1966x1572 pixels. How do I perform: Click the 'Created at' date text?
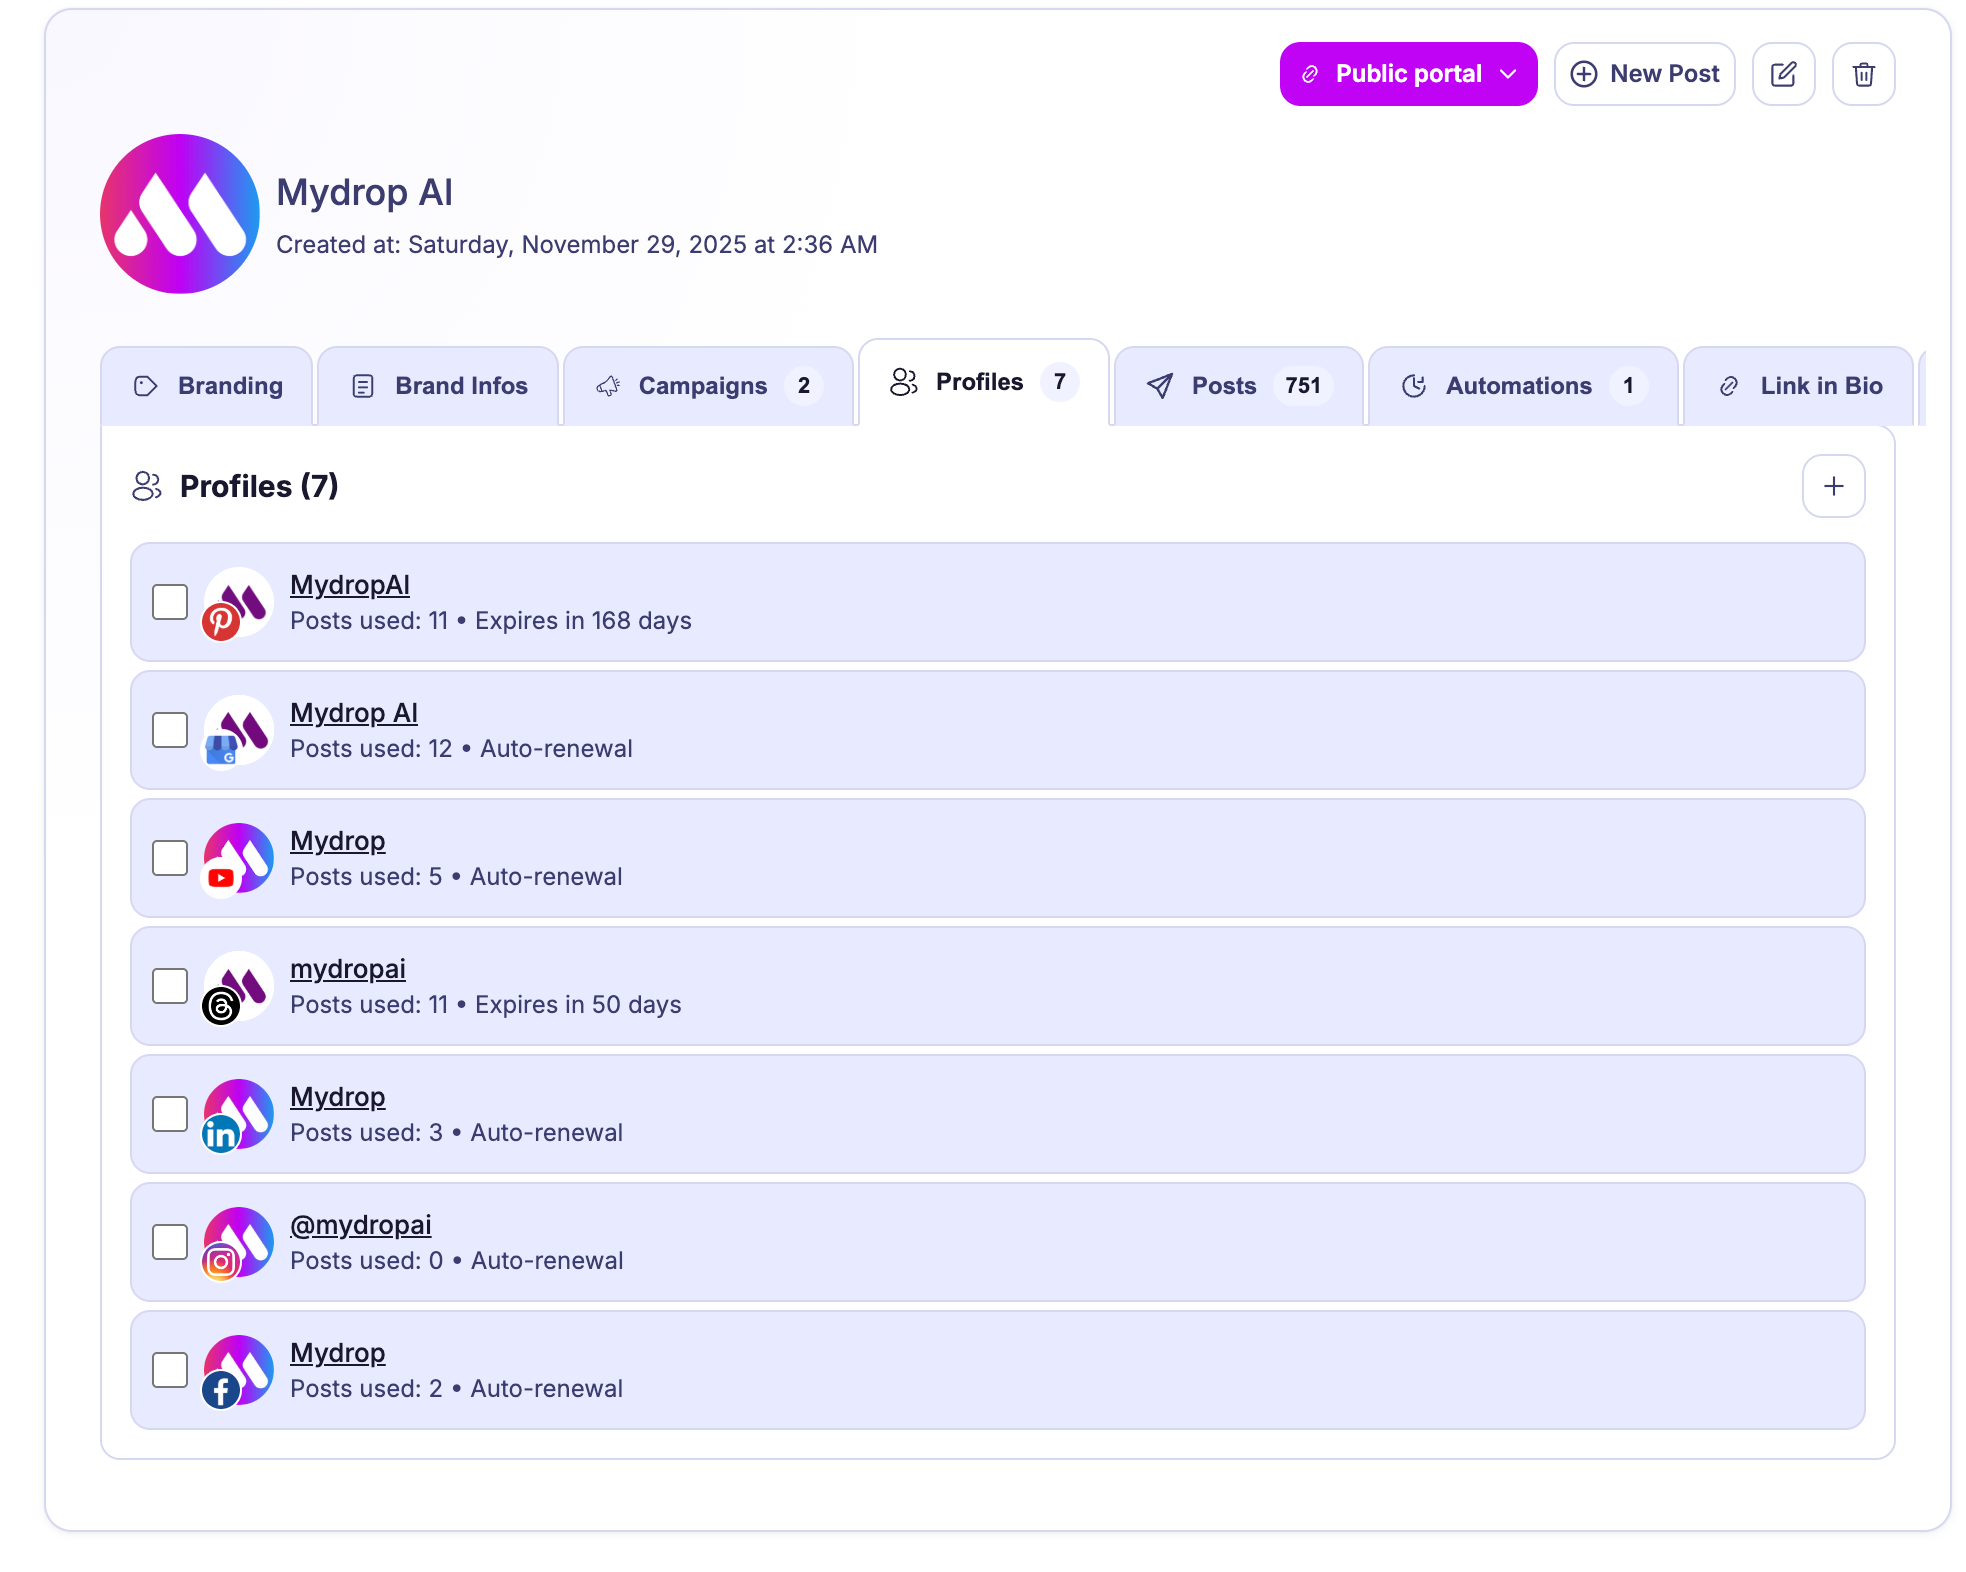577,245
